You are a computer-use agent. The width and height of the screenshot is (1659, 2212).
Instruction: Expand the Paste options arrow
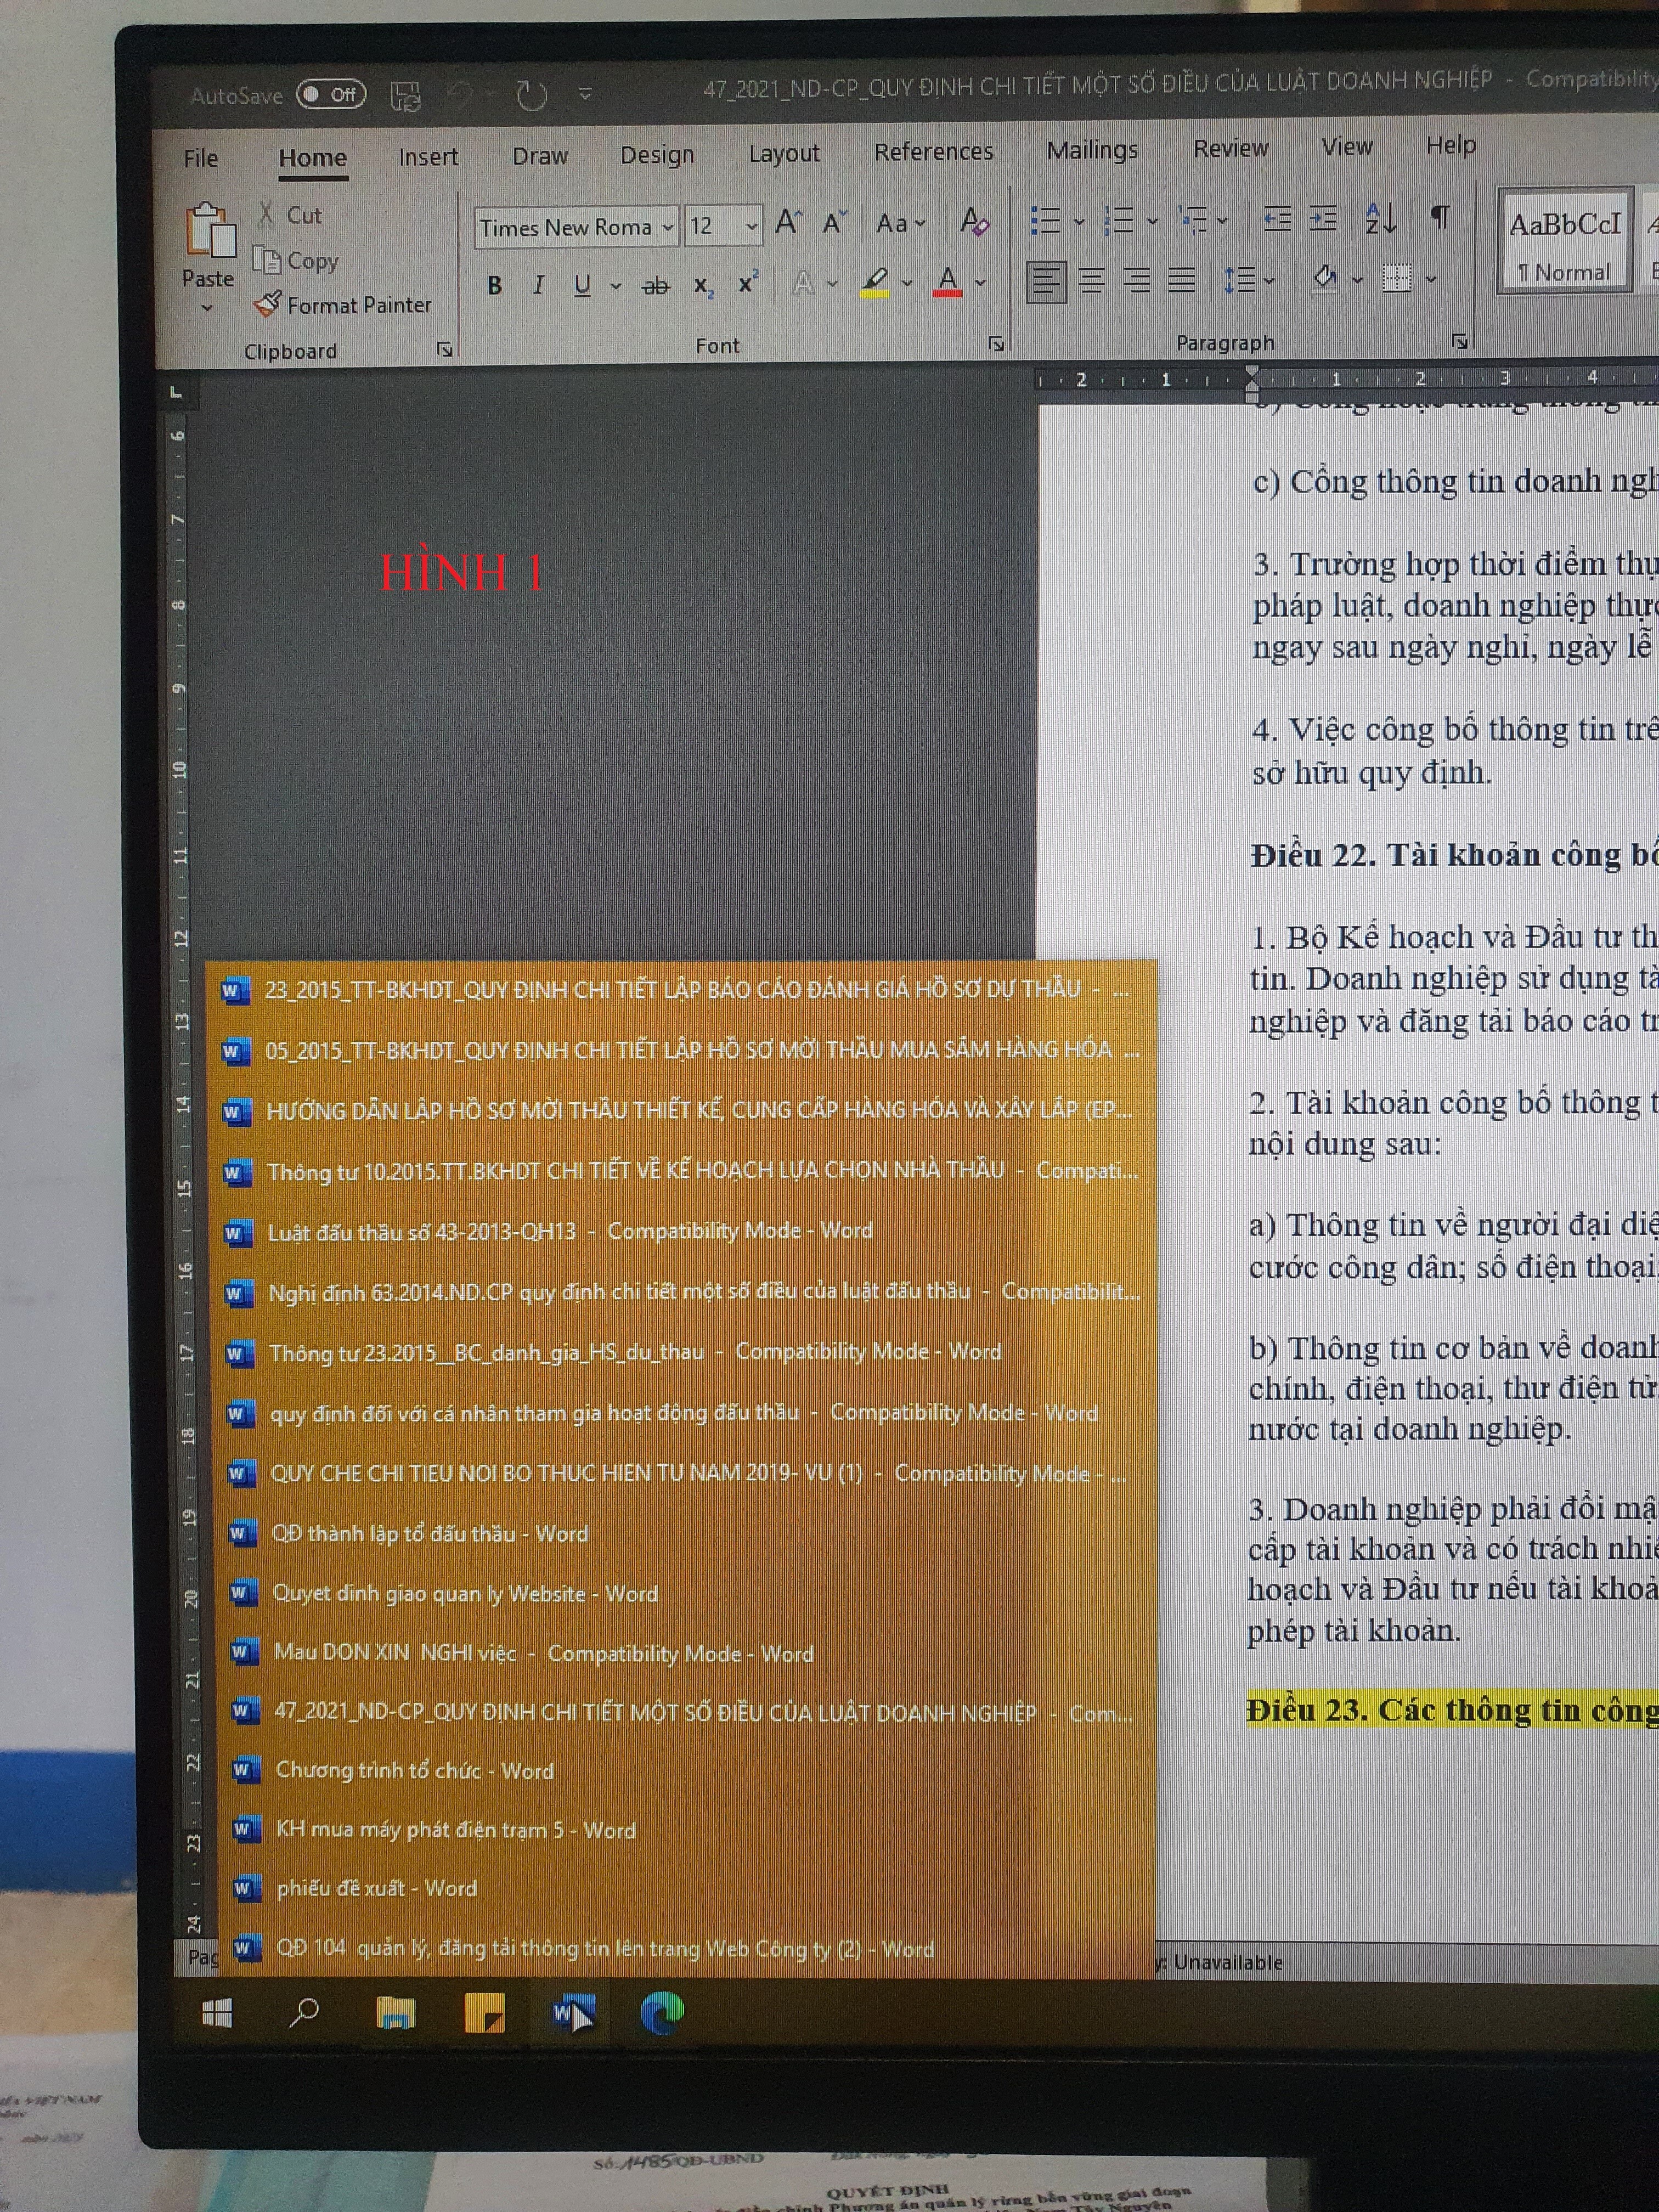(x=208, y=308)
